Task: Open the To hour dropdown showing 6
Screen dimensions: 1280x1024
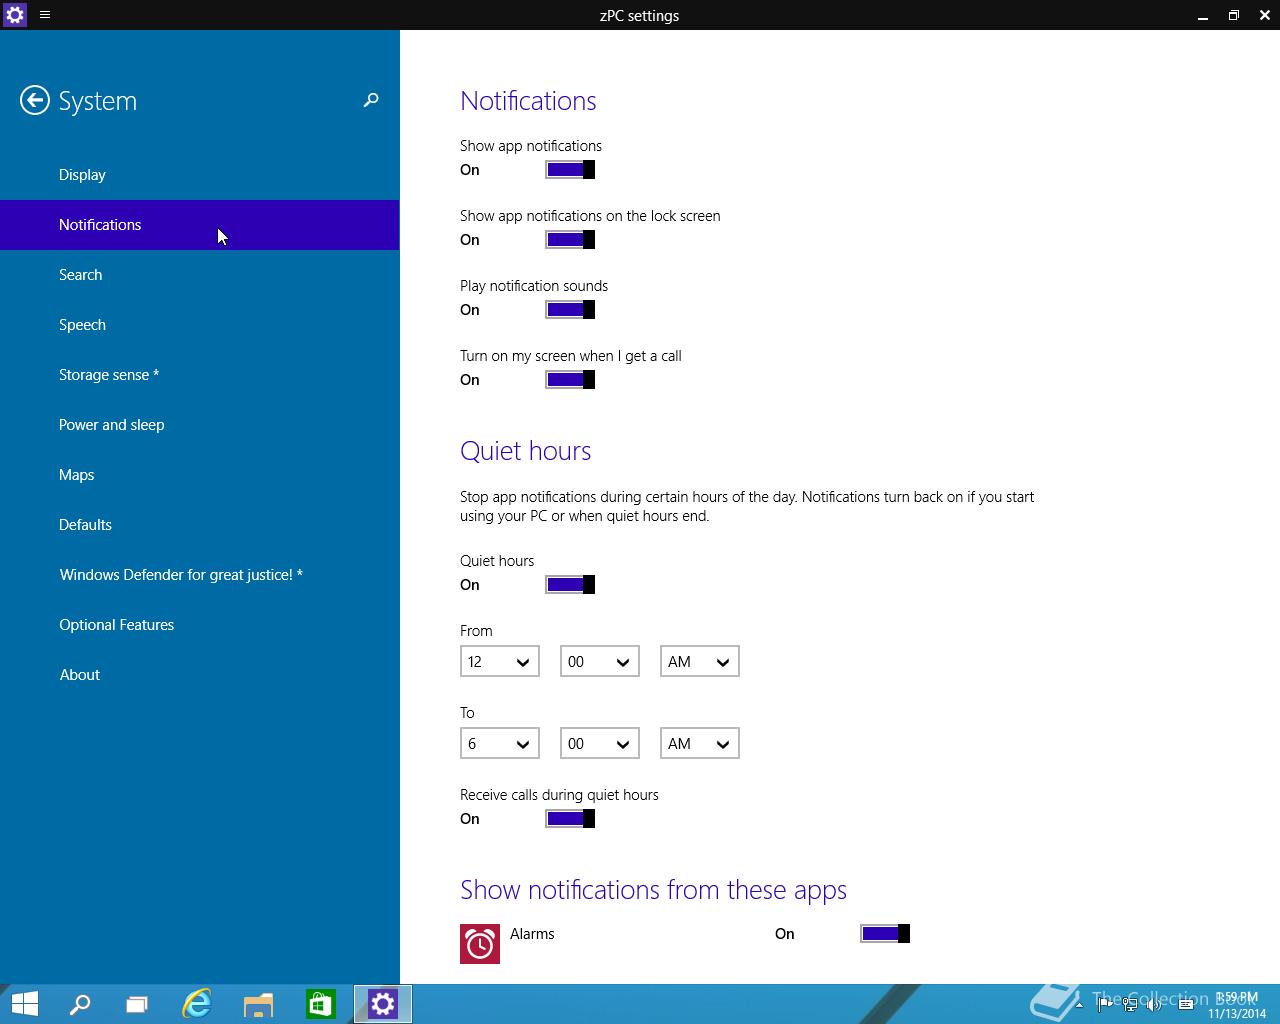Action: (500, 744)
